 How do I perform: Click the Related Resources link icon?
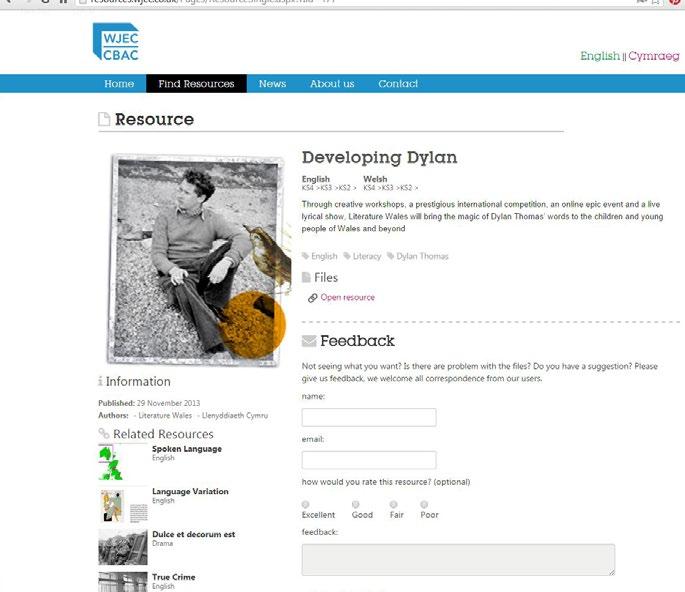pyautogui.click(x=104, y=433)
